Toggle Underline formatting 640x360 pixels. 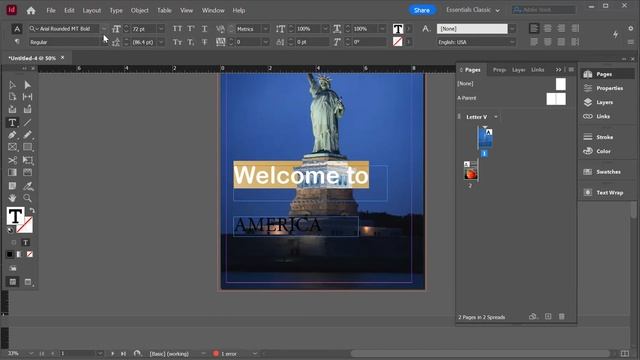point(204,29)
